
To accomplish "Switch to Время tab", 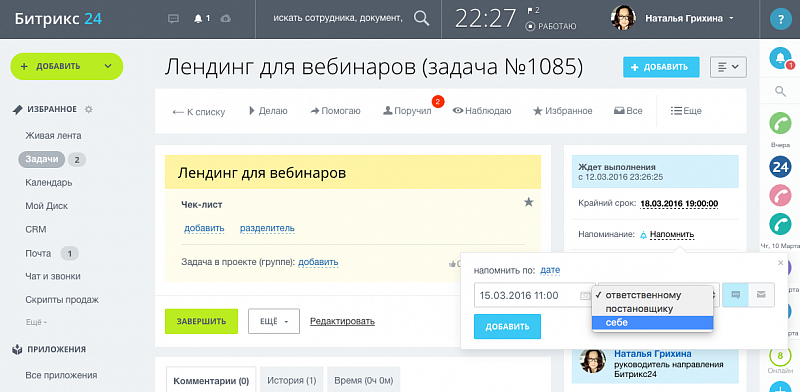I will coord(364,381).
